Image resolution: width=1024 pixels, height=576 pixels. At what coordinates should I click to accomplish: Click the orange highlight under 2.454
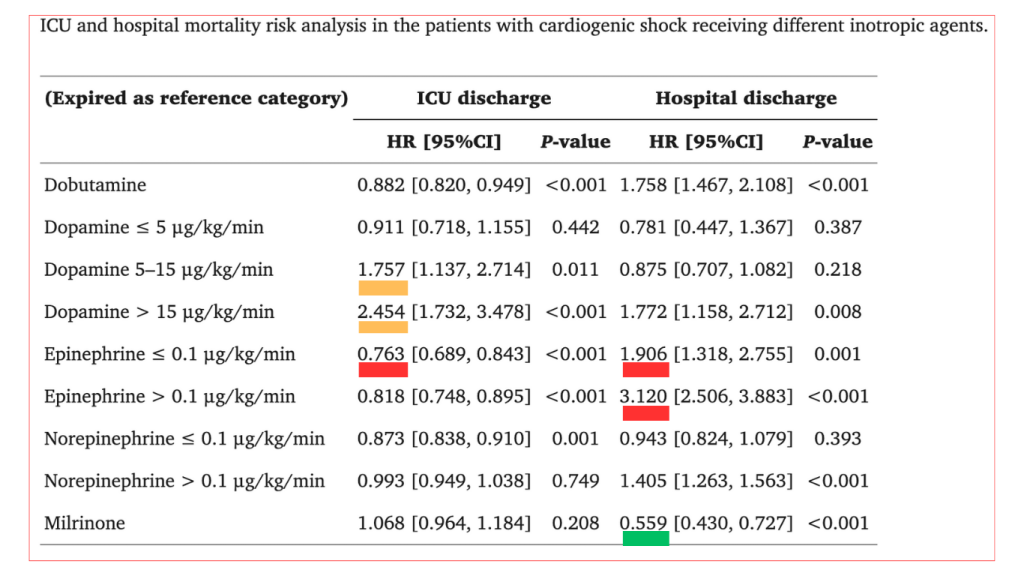[x=382, y=327]
